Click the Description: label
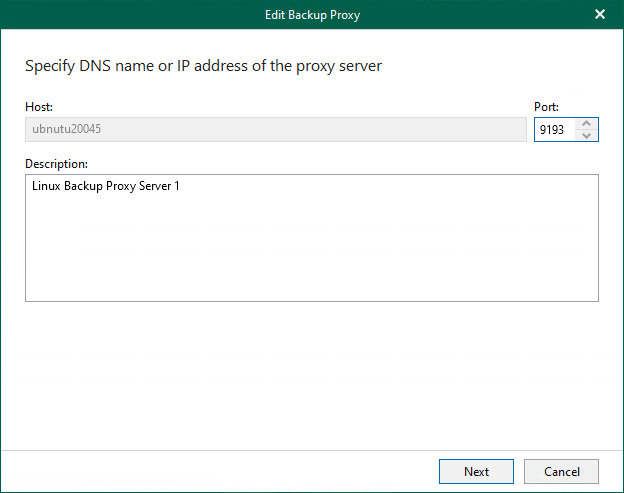 tap(56, 162)
